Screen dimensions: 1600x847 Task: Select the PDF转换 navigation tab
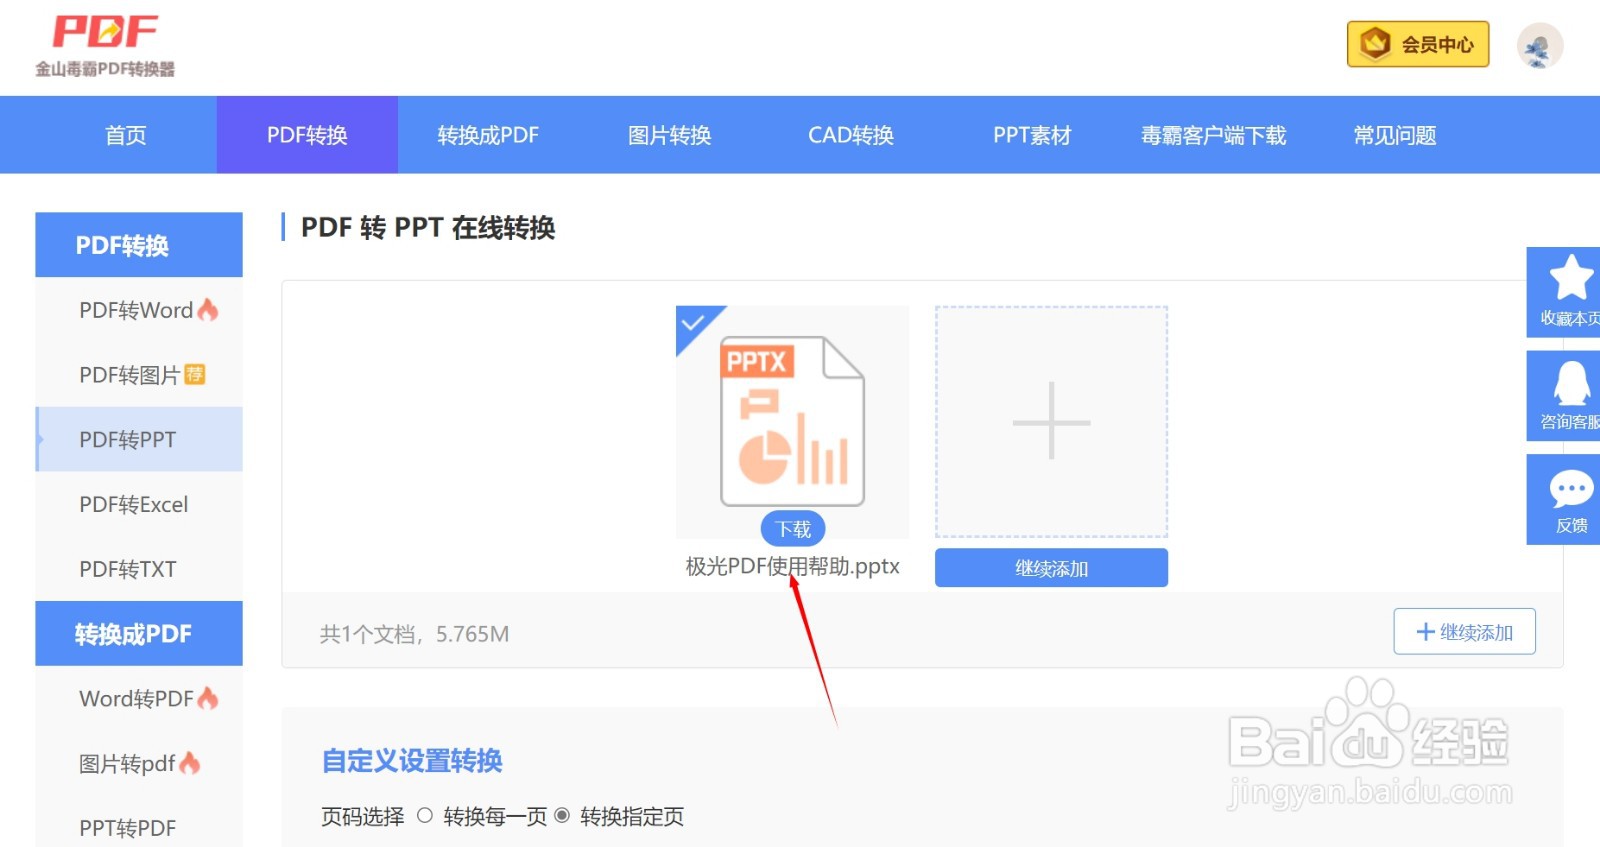tap(307, 135)
